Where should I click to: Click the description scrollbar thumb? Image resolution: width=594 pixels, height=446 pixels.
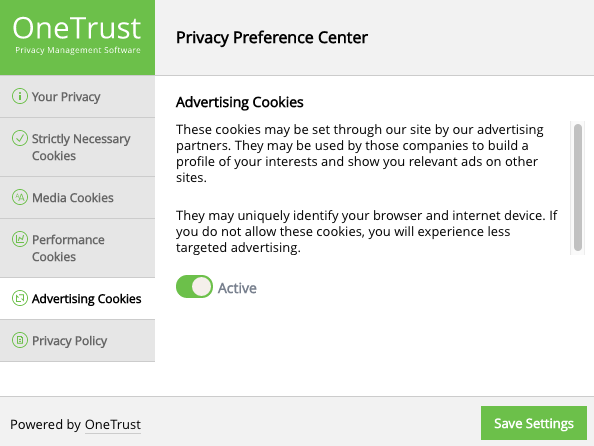(578, 187)
